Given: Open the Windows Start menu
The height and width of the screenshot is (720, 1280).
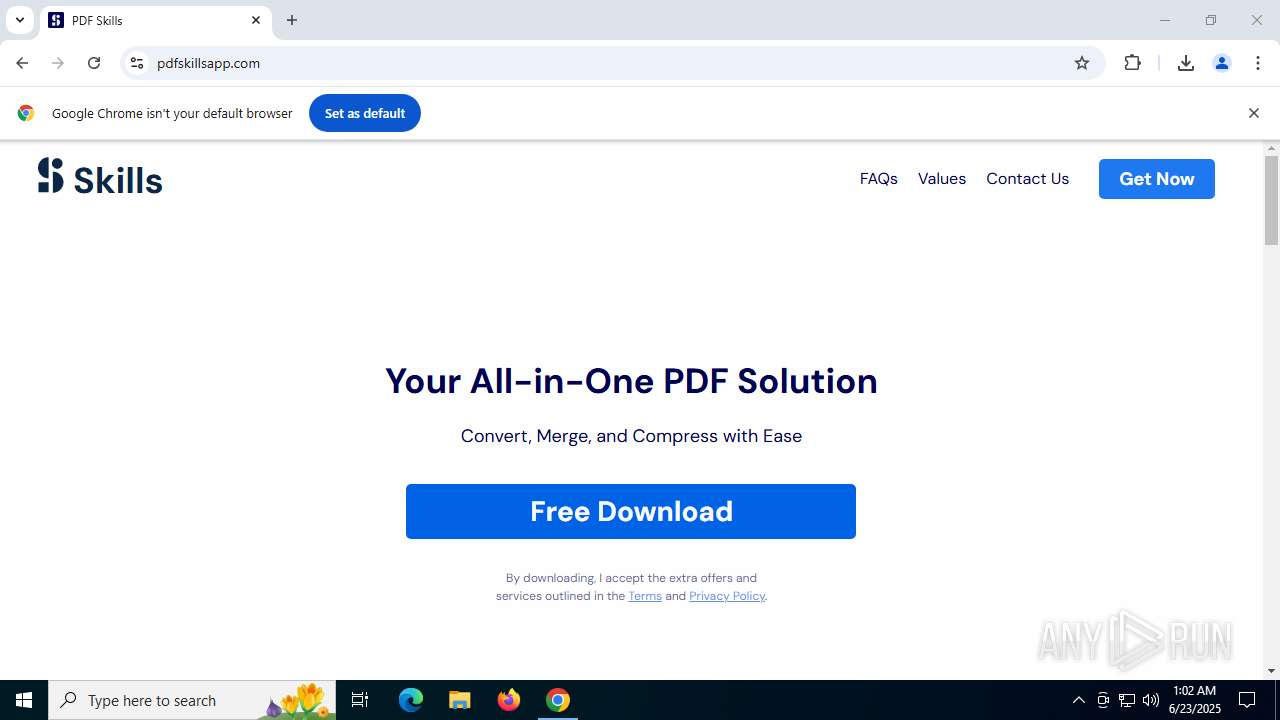Looking at the screenshot, I should [24, 700].
